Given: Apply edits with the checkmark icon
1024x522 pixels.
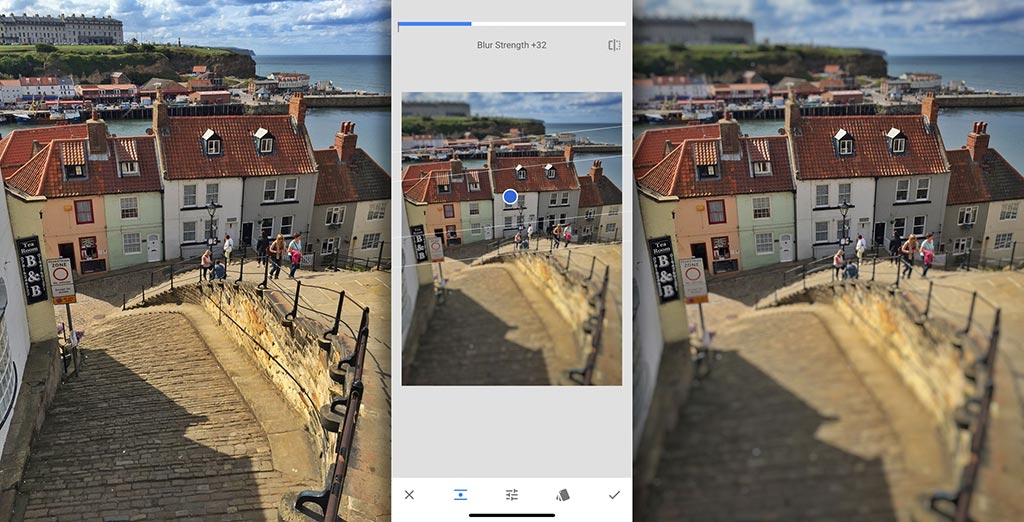Looking at the screenshot, I should [614, 495].
